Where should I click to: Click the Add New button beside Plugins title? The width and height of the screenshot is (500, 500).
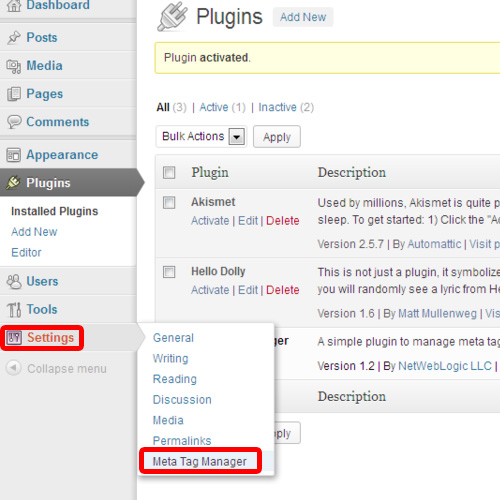click(303, 17)
